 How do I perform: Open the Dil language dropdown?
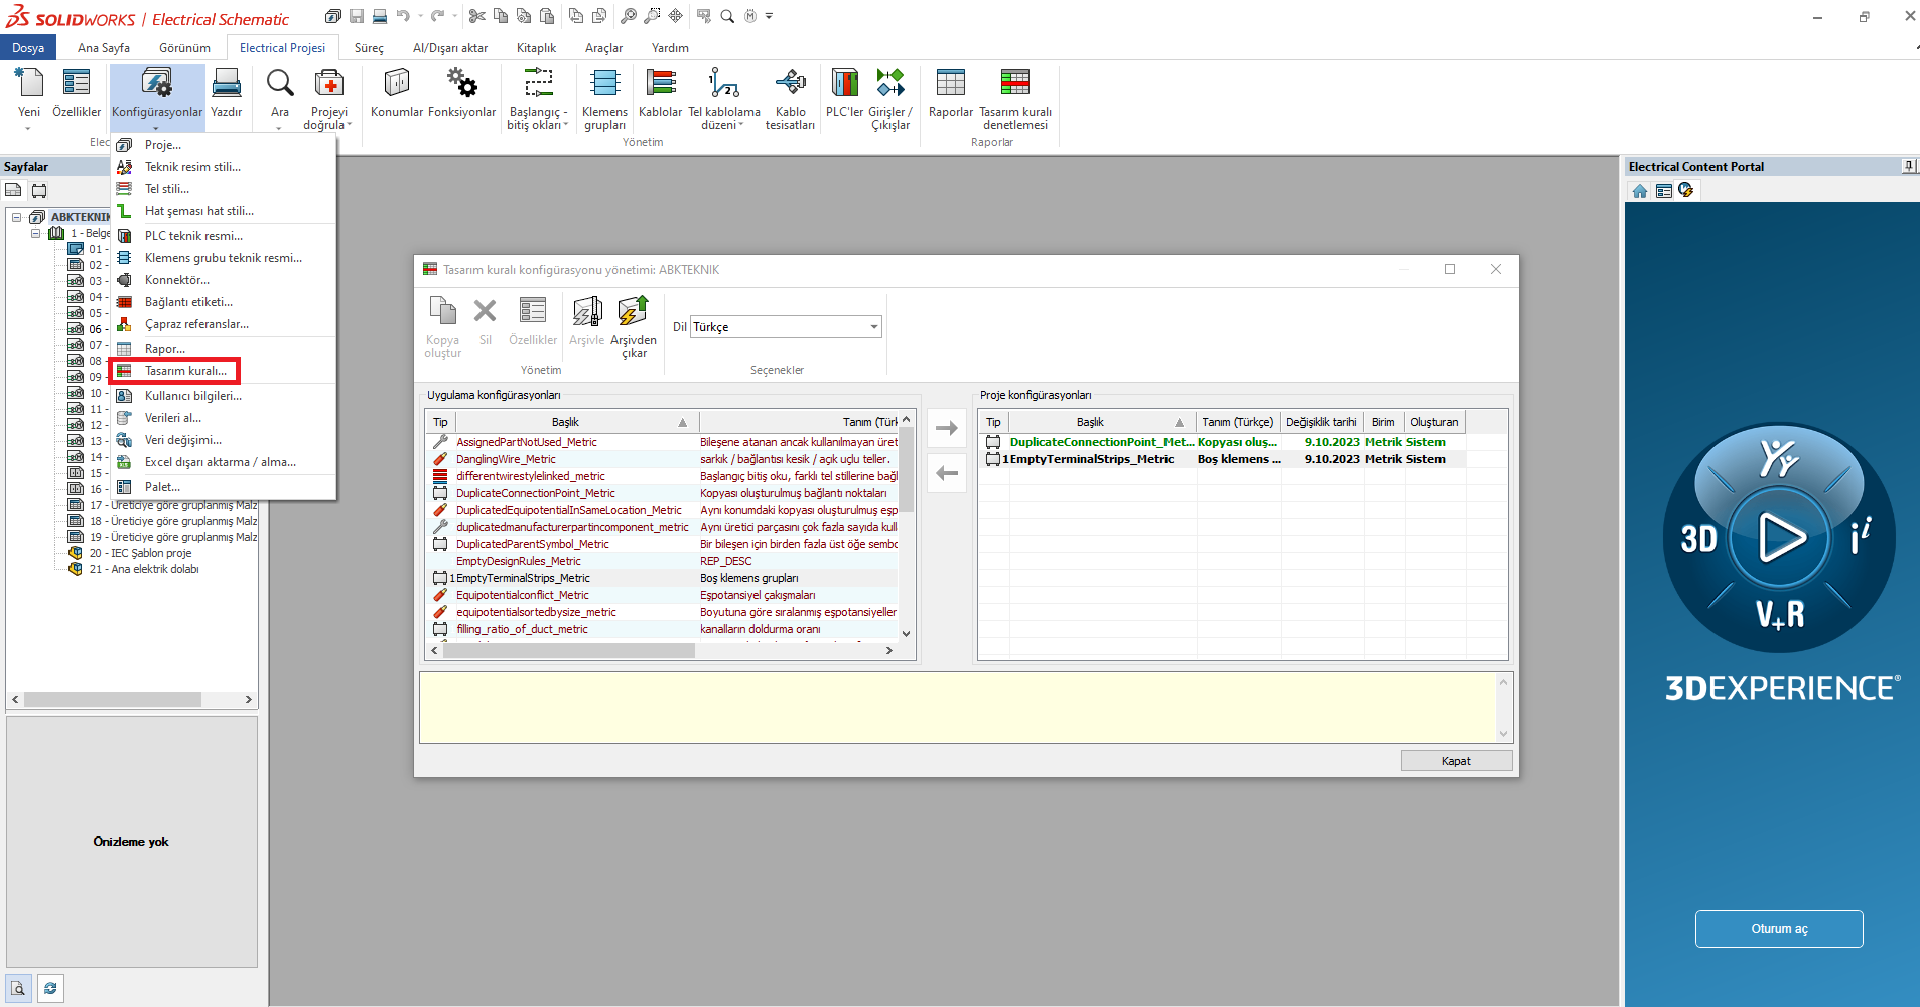pos(873,327)
